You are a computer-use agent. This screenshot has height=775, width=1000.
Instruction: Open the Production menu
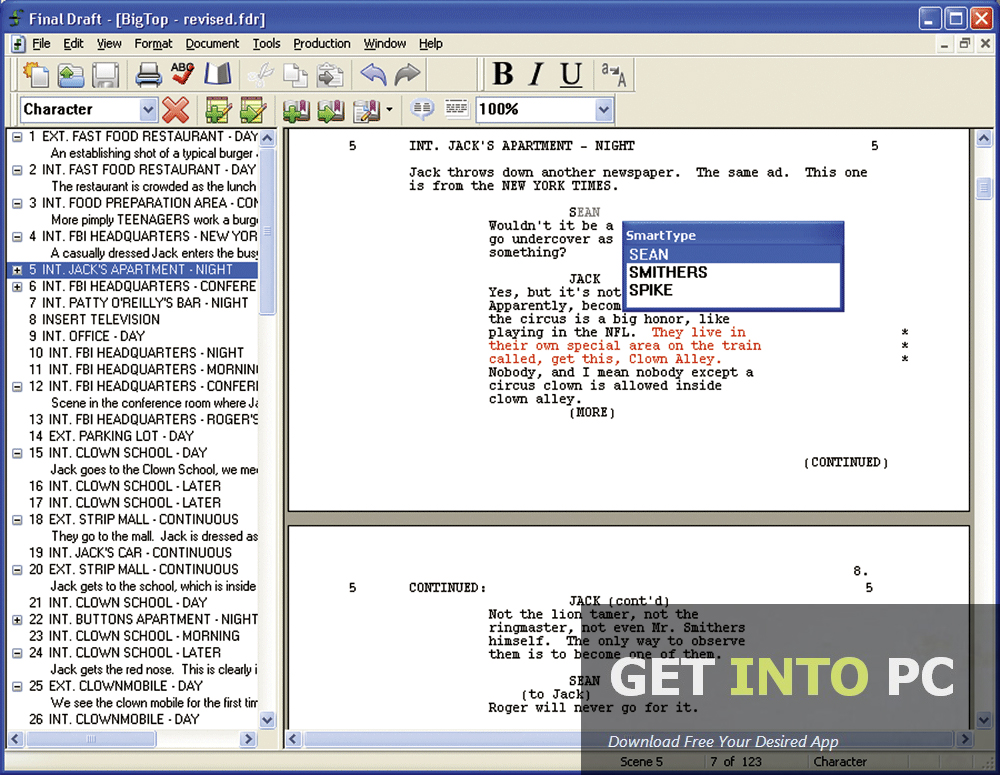click(322, 43)
